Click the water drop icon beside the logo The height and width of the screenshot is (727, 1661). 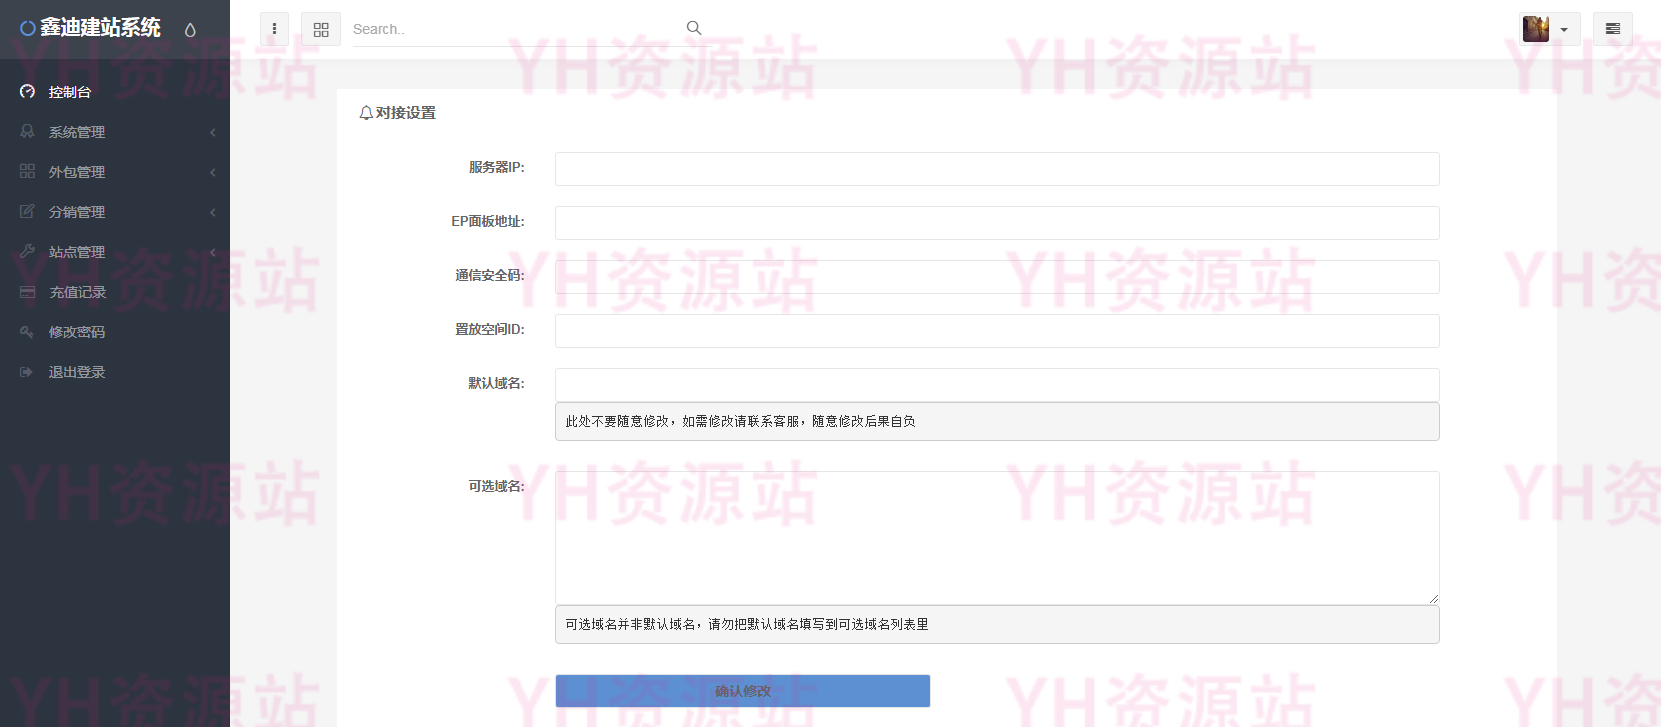pyautogui.click(x=190, y=30)
